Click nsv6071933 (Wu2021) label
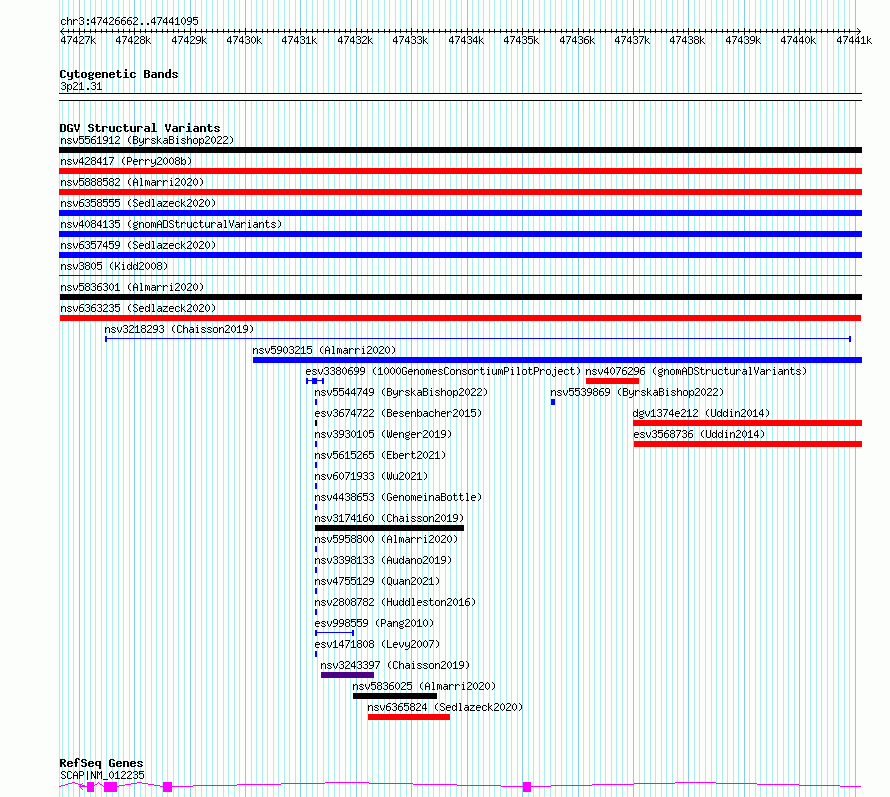 pos(371,476)
